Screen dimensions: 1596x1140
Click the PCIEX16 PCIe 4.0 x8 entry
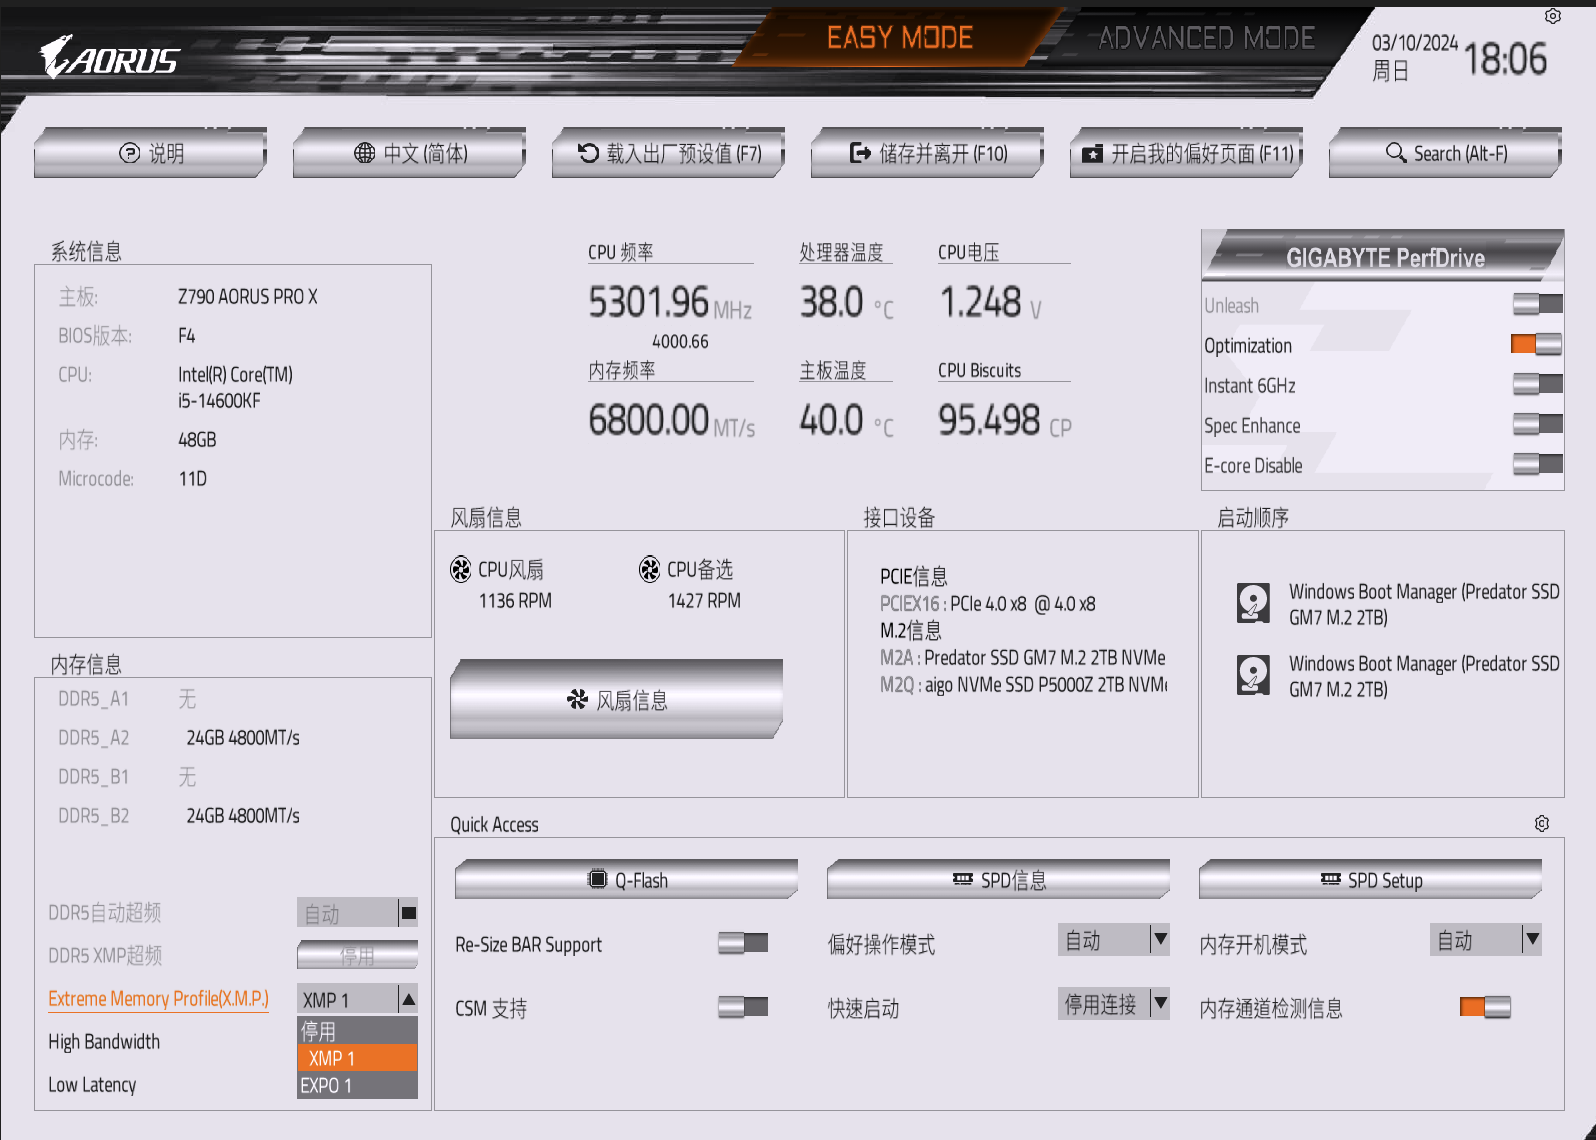click(x=988, y=604)
